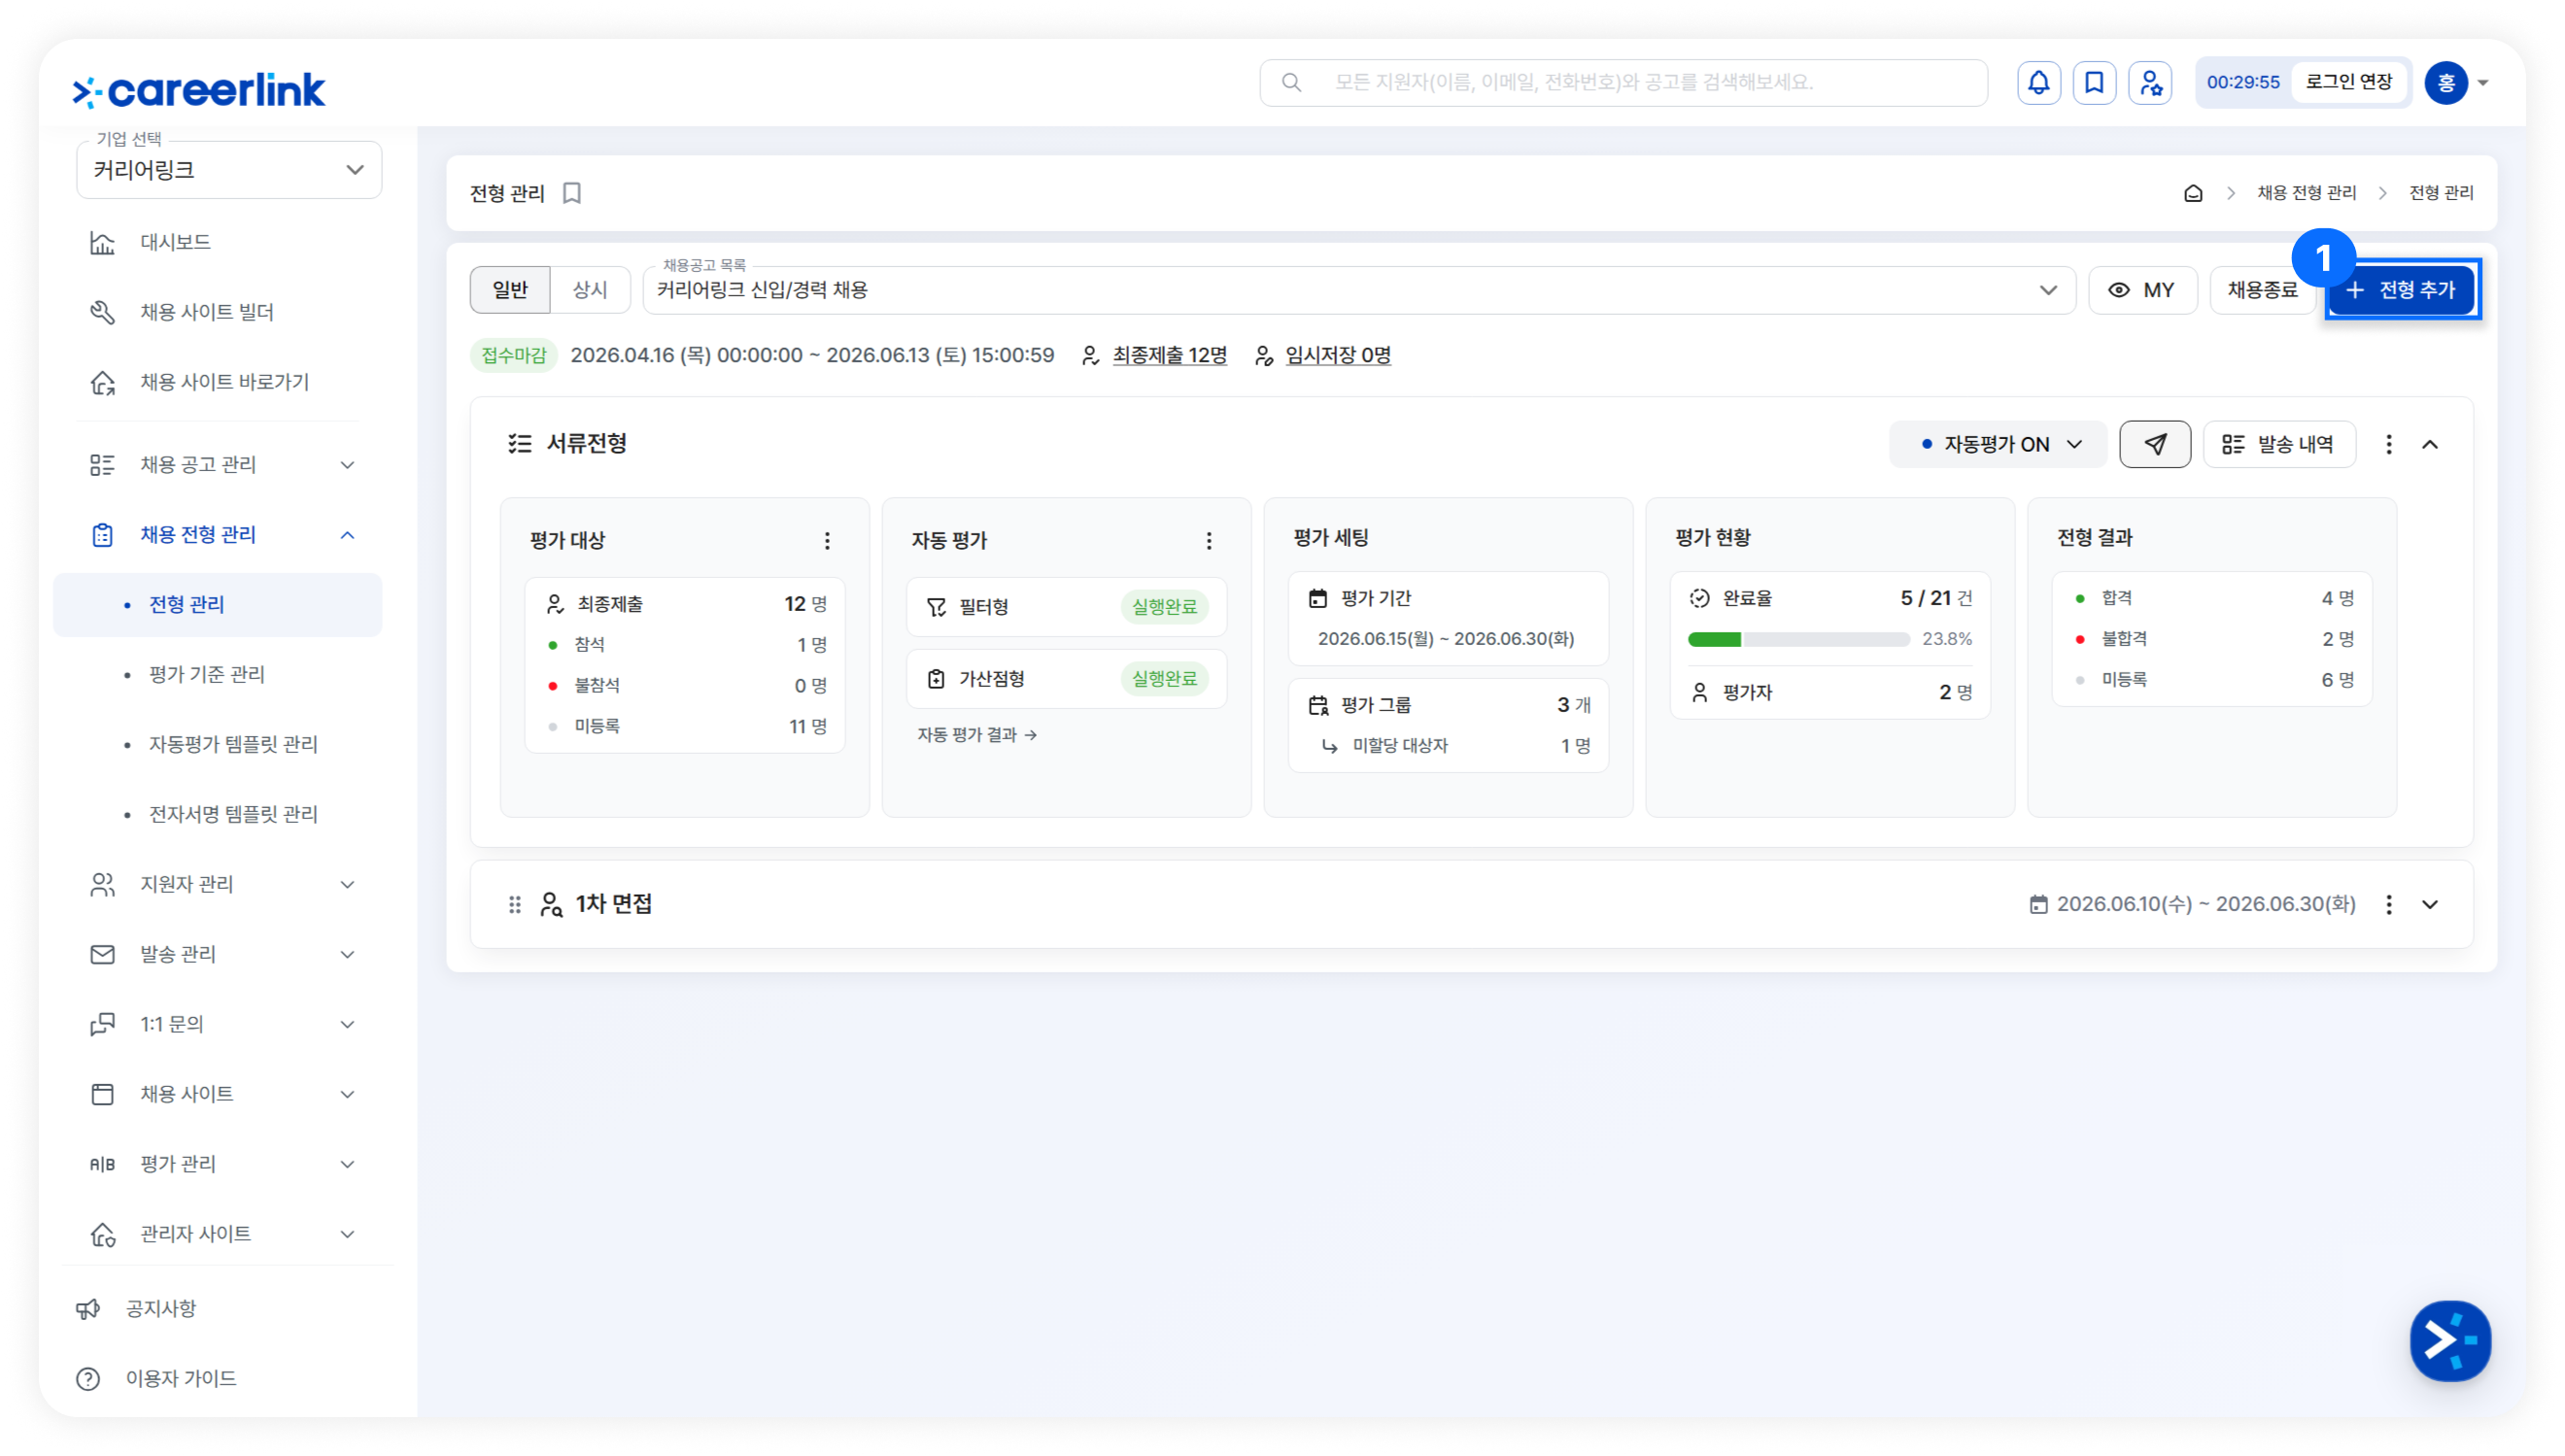Open the 기업 선택 커리어링크 dropdown
2565x1456 pixels.
coord(229,170)
